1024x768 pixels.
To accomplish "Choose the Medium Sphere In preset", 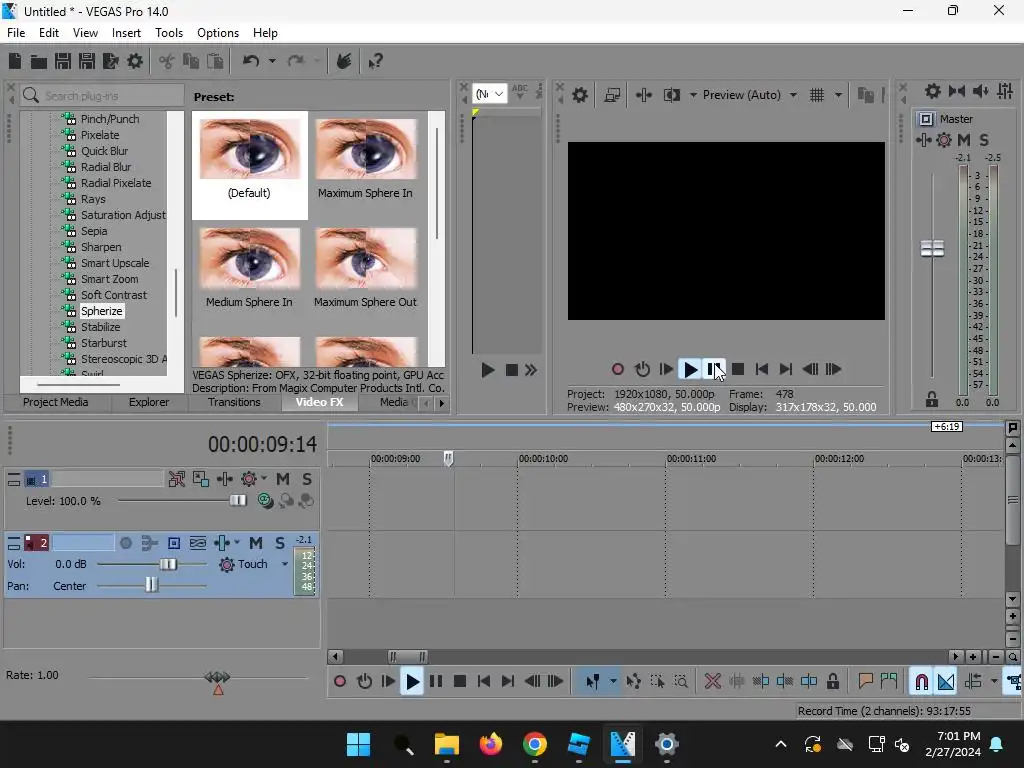I will 249,268.
